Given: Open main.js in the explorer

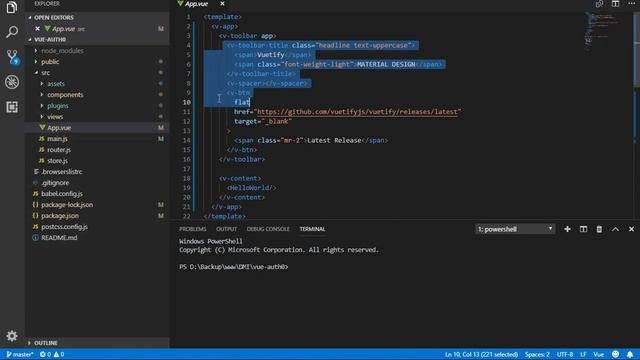Looking at the screenshot, I should point(57,139).
